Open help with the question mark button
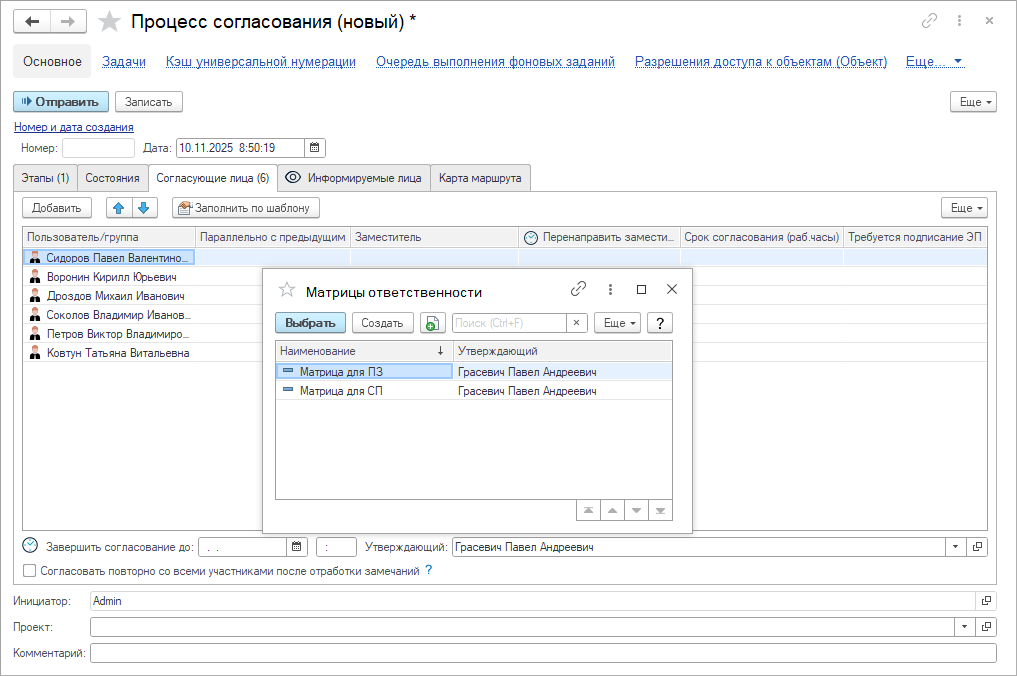The height and width of the screenshot is (676, 1017). coord(659,323)
